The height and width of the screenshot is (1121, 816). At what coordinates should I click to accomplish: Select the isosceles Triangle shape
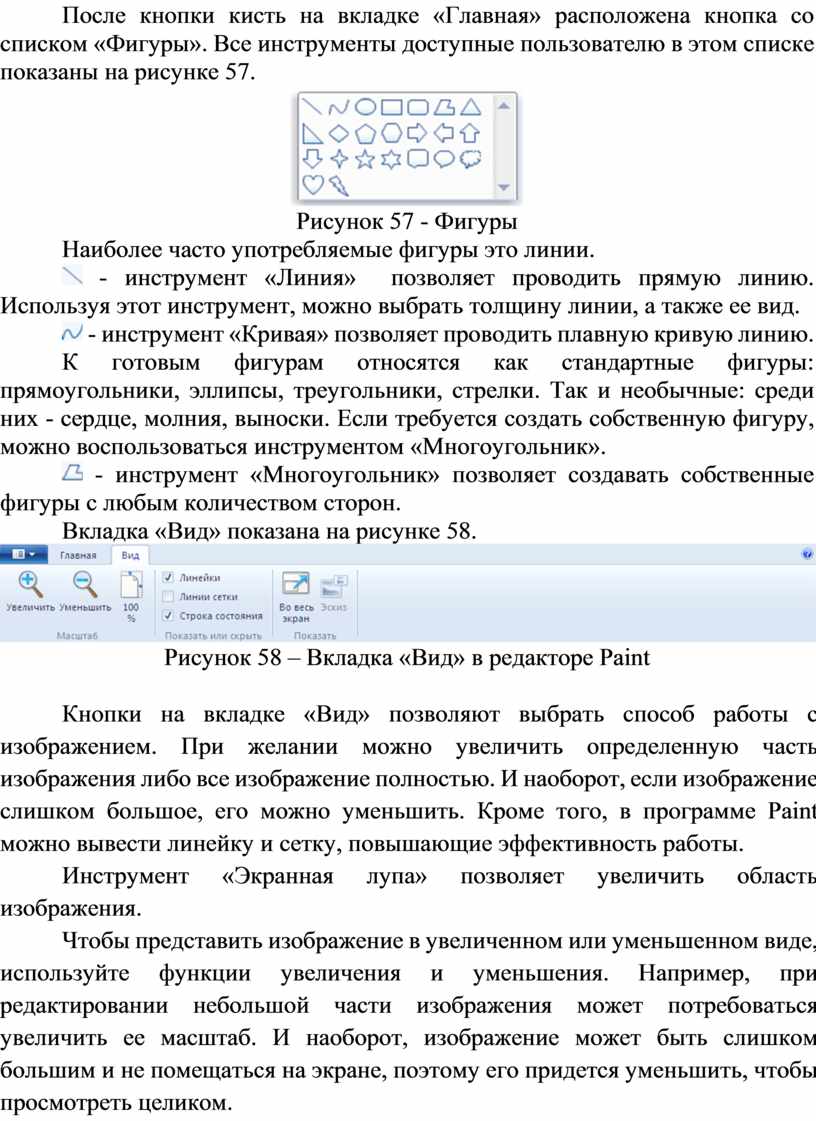tap(470, 107)
